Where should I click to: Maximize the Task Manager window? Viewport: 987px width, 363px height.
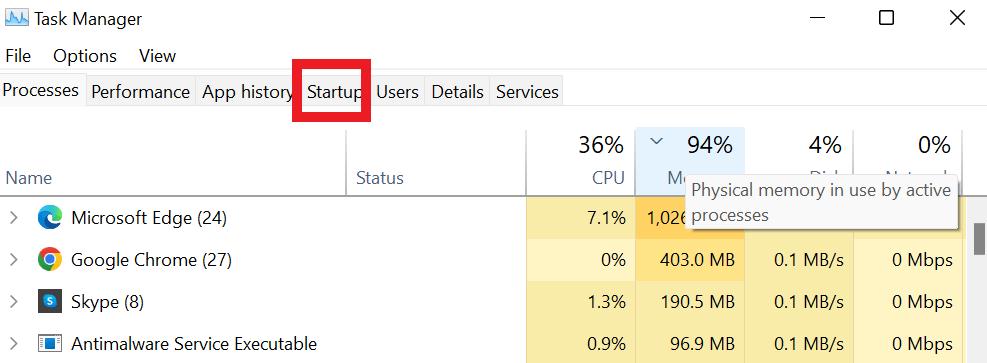[886, 18]
